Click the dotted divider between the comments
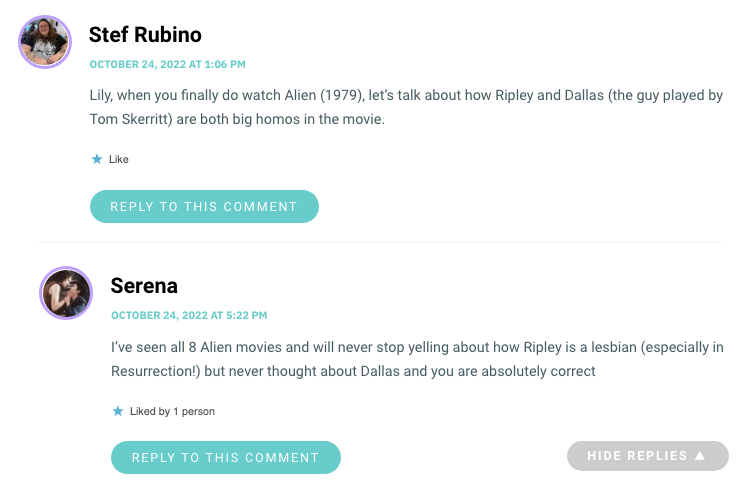 coord(381,242)
